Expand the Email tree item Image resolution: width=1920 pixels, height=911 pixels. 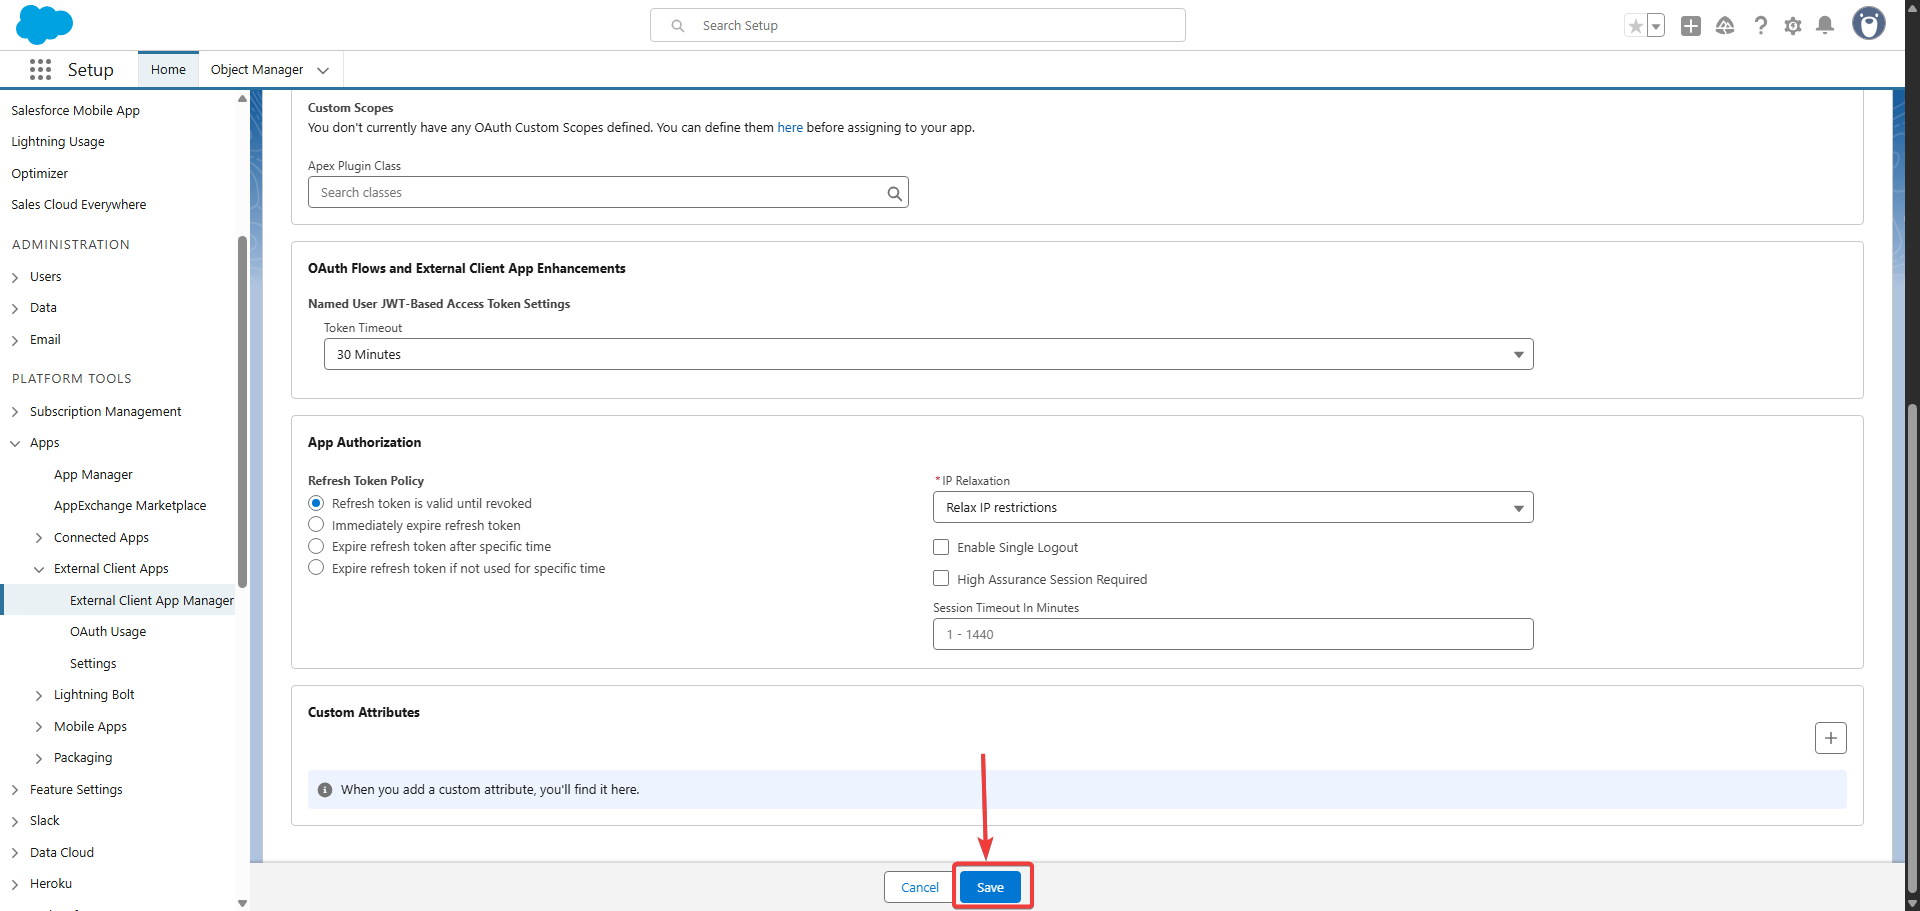click(15, 340)
